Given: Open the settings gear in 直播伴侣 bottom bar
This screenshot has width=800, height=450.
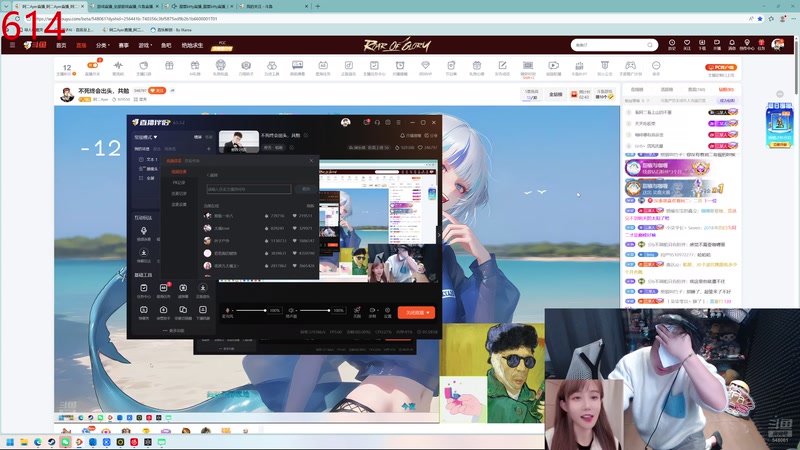Looking at the screenshot, I should [x=388, y=312].
